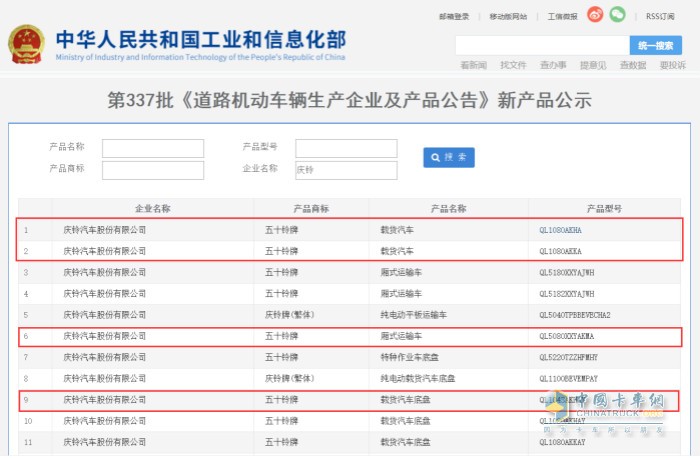Click the 产品商标 input field
The height and width of the screenshot is (458, 700).
[153, 170]
